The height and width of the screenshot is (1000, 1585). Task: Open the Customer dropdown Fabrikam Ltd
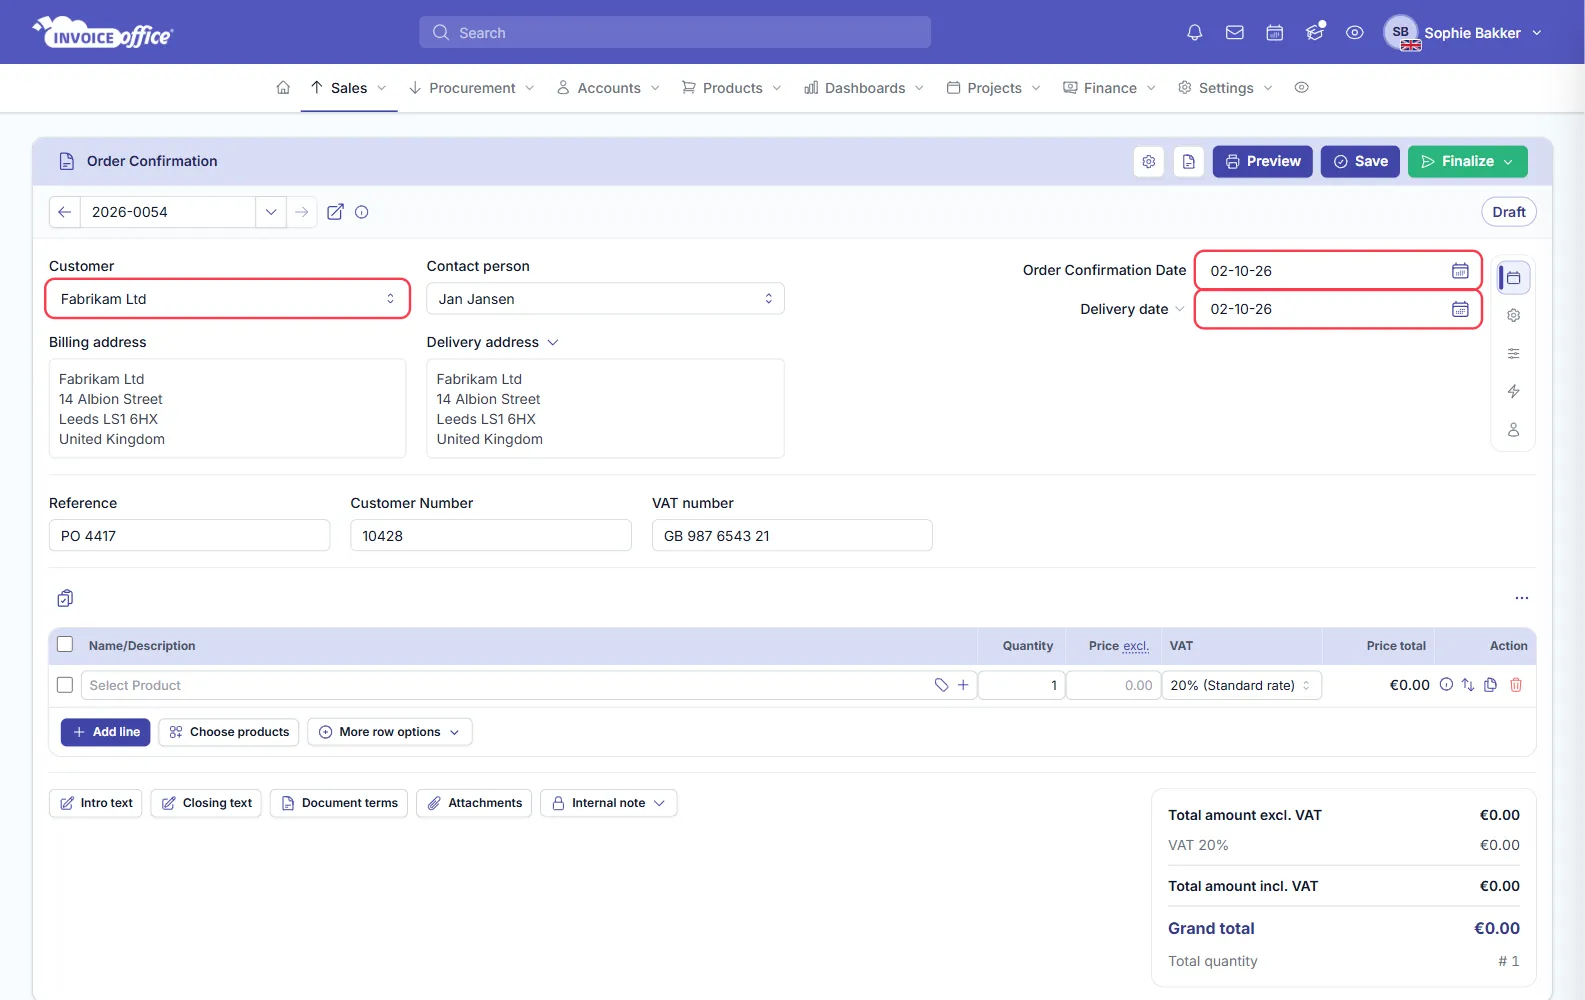(228, 299)
